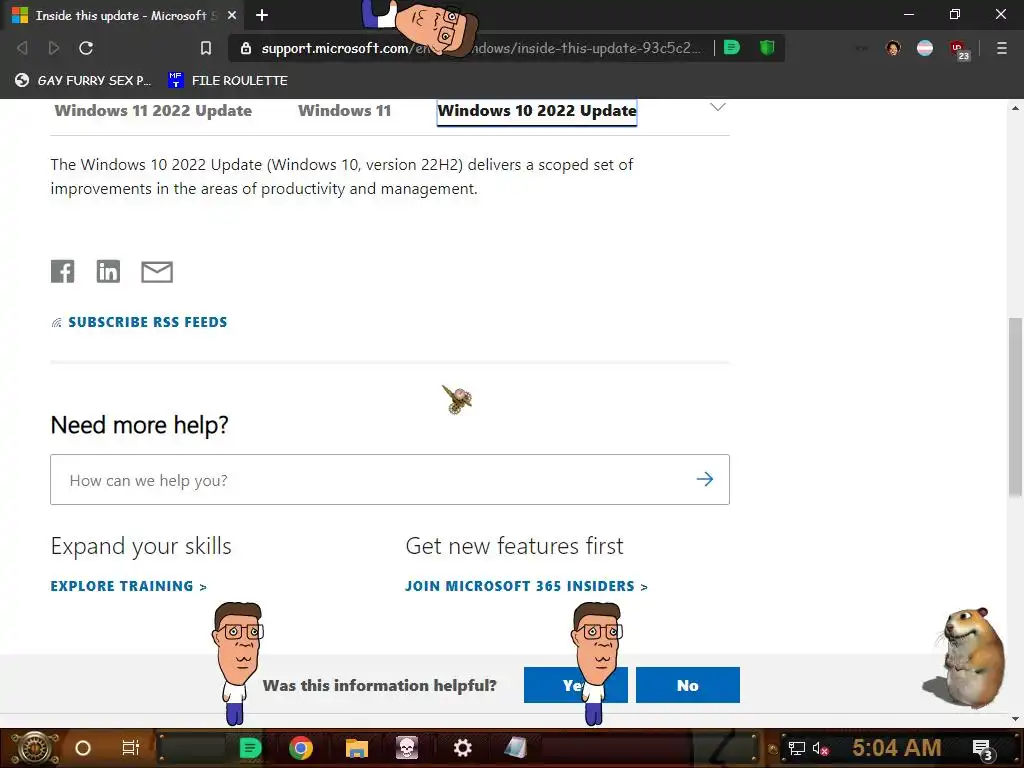The height and width of the screenshot is (768, 1024).
Task: Switch to the Windows 11 tab
Action: (344, 110)
